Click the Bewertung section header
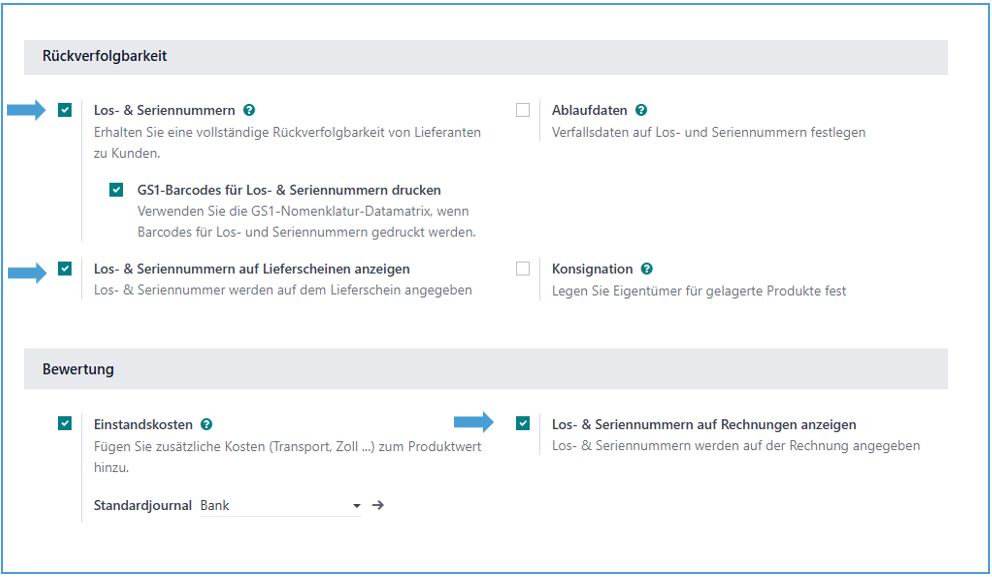992x577 pixels. coord(78,369)
